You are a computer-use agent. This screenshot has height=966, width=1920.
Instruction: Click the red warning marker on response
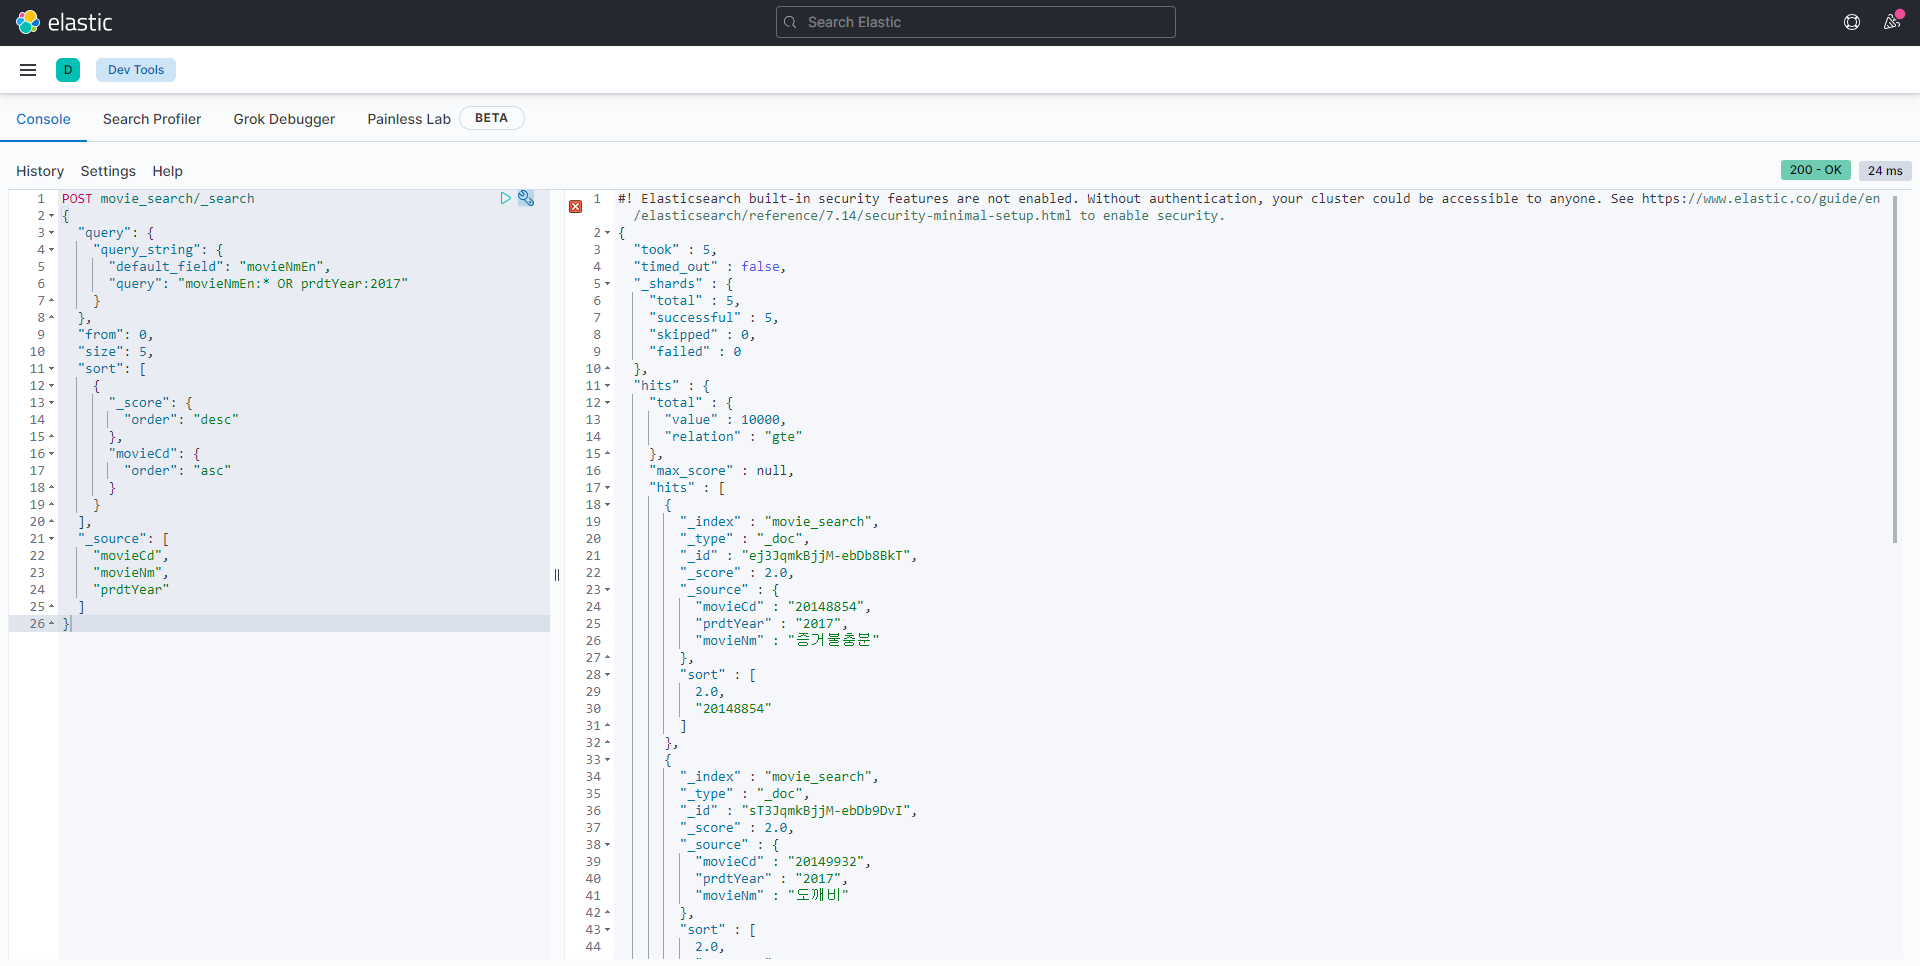pyautogui.click(x=576, y=206)
